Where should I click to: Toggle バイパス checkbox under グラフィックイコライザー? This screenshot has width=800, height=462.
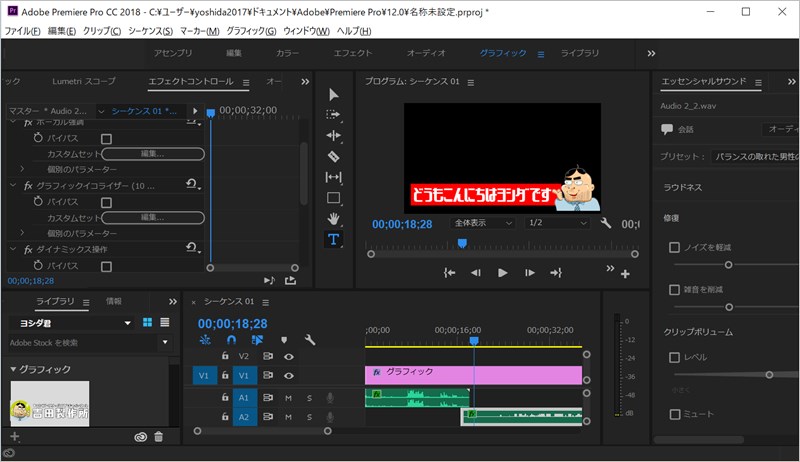106,202
